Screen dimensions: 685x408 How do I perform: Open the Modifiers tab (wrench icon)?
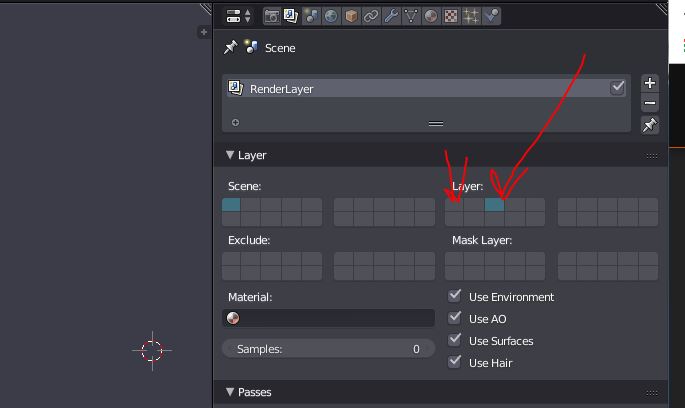pos(391,17)
